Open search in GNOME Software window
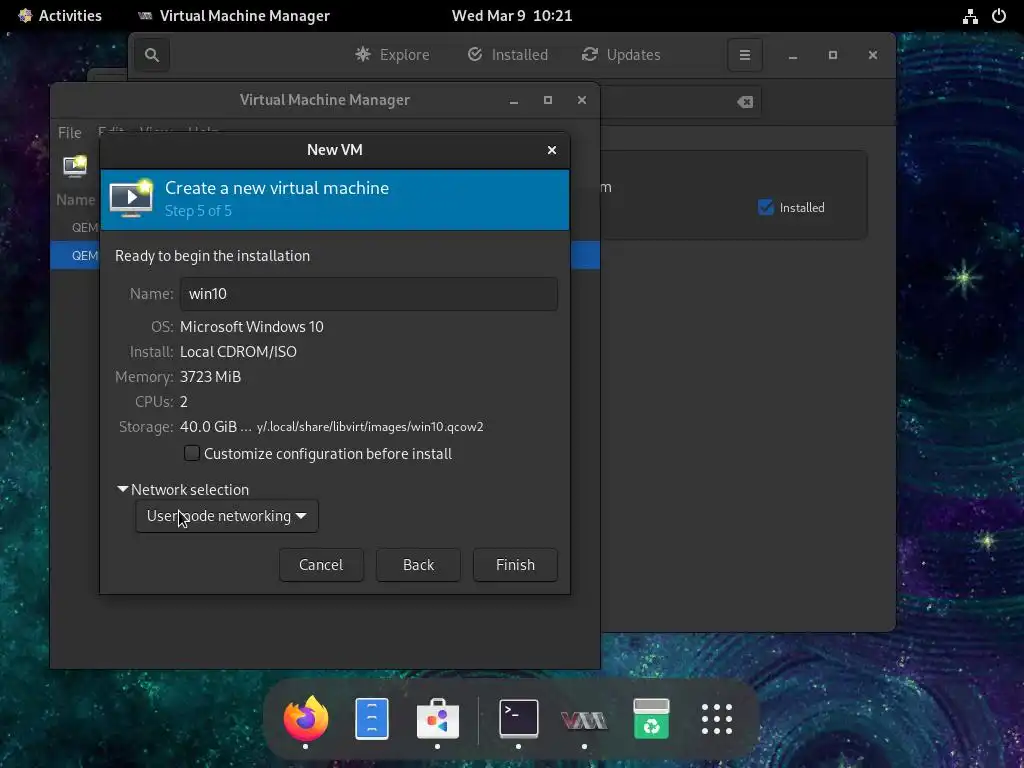Image resolution: width=1024 pixels, height=768 pixels. [x=152, y=55]
